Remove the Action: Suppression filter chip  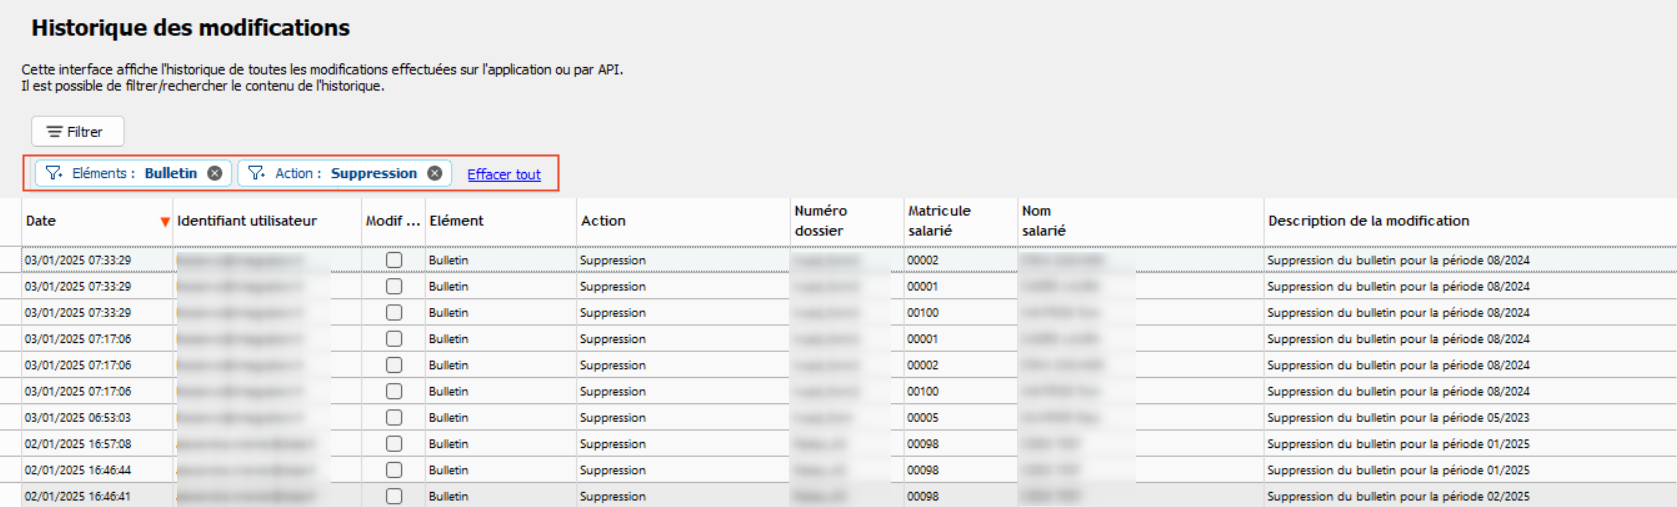coord(435,173)
